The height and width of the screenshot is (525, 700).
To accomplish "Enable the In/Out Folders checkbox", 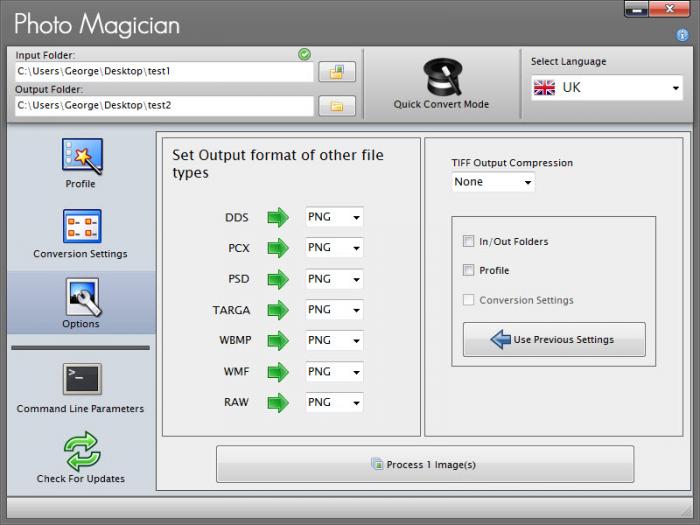I will (468, 242).
